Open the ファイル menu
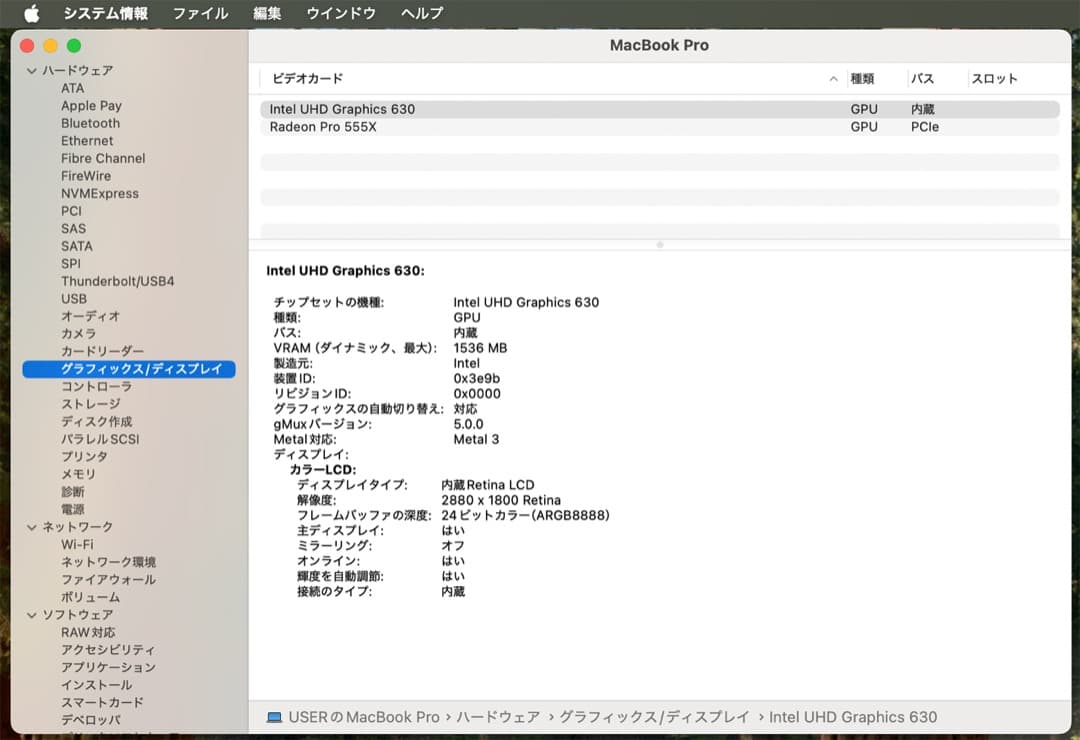 [x=200, y=13]
